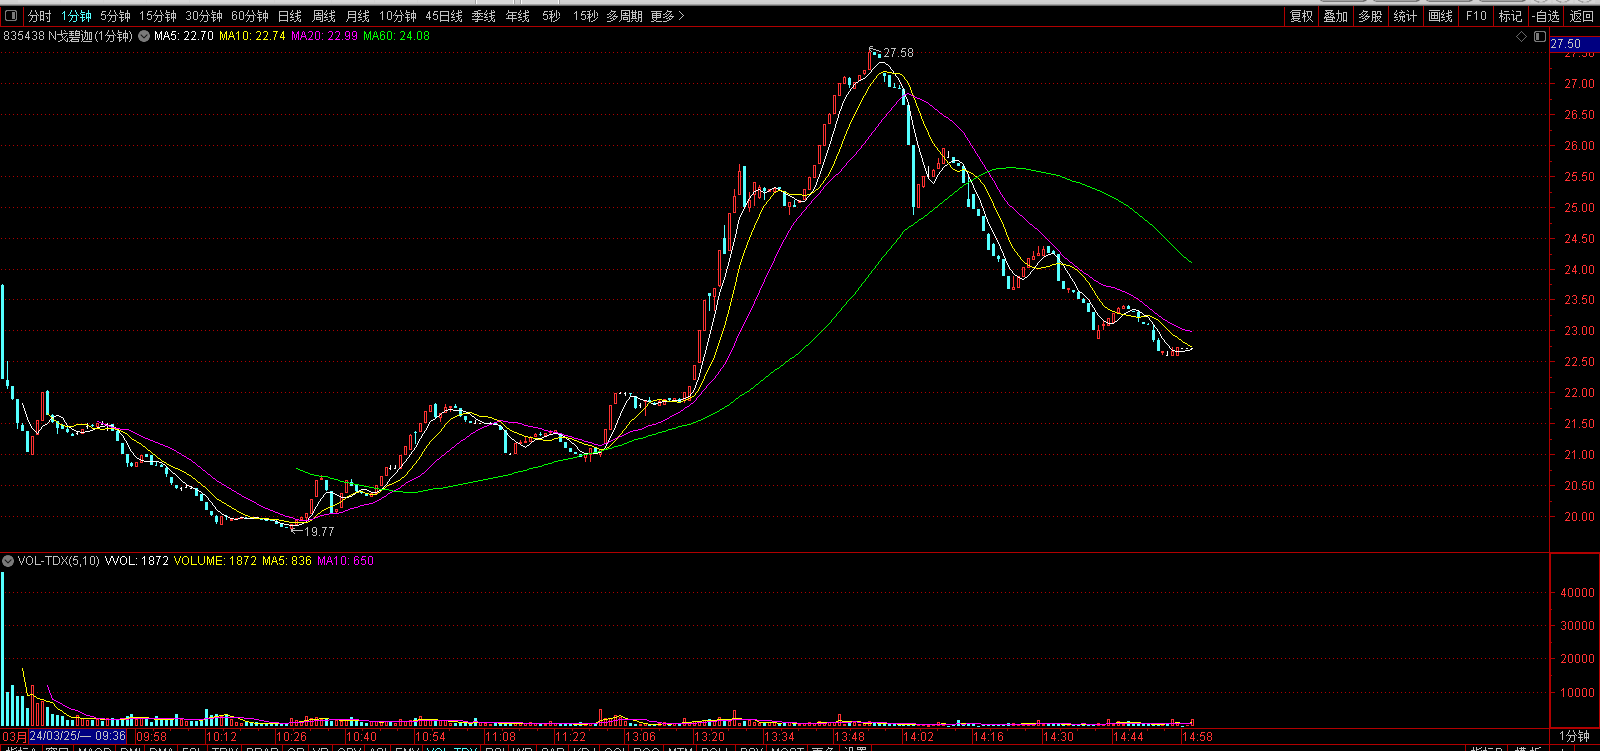Viewport: 1600px width, 751px height.
Task: Click the 11:22 time axis label
Action: point(570,737)
